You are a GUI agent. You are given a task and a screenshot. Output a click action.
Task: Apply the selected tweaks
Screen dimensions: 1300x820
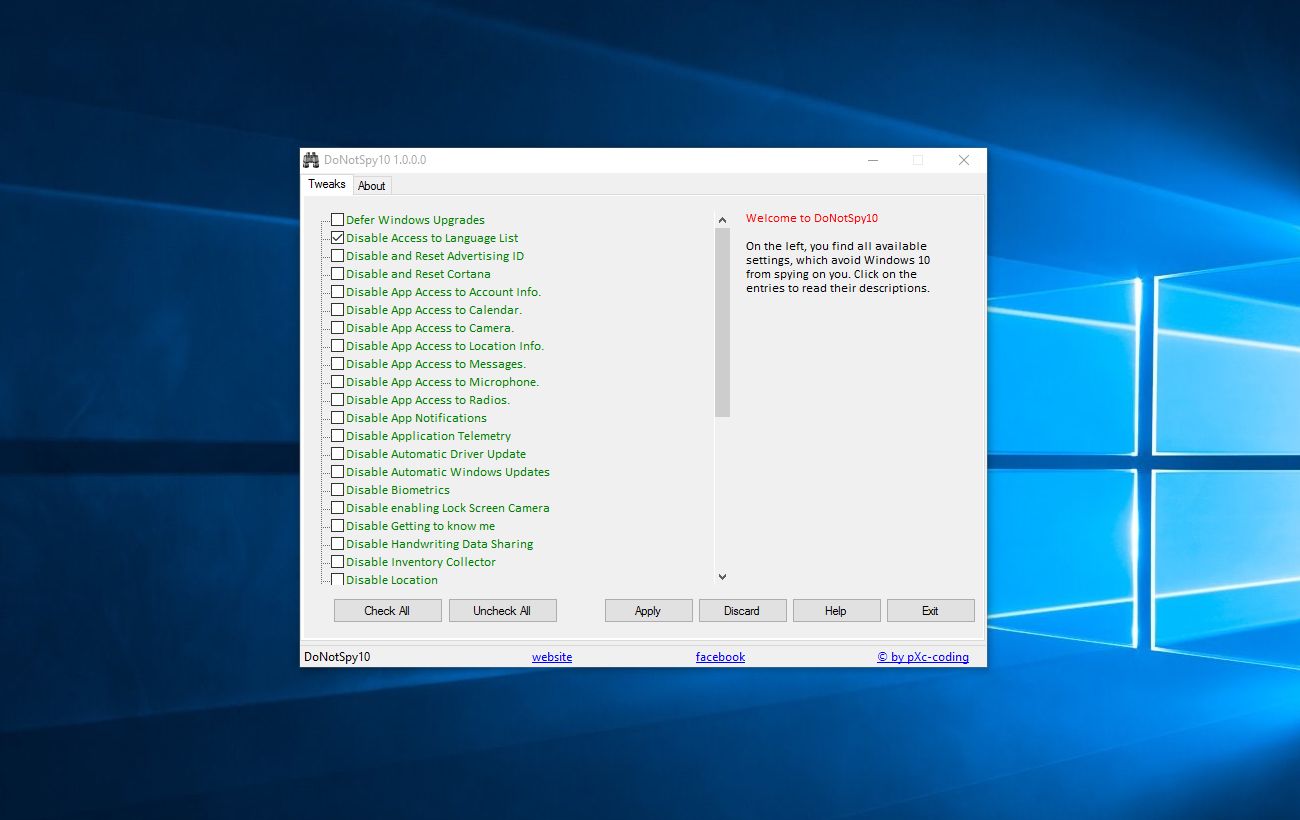click(x=648, y=611)
